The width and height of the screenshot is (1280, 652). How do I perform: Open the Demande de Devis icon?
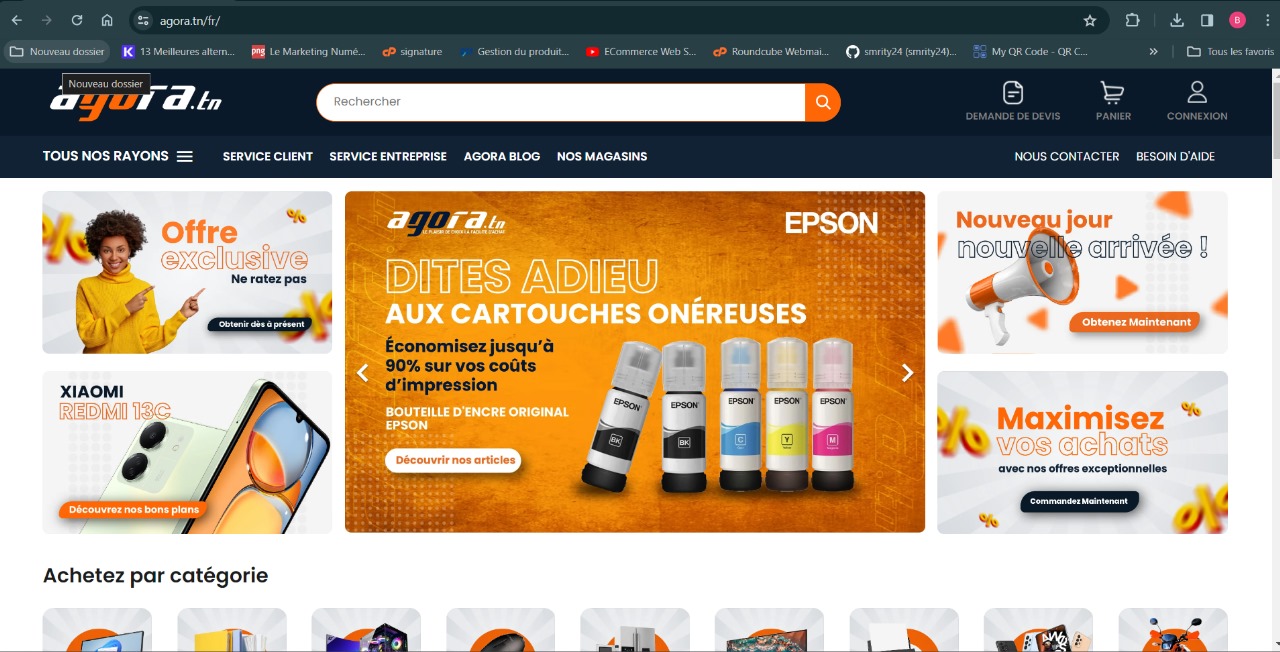coord(1013,93)
